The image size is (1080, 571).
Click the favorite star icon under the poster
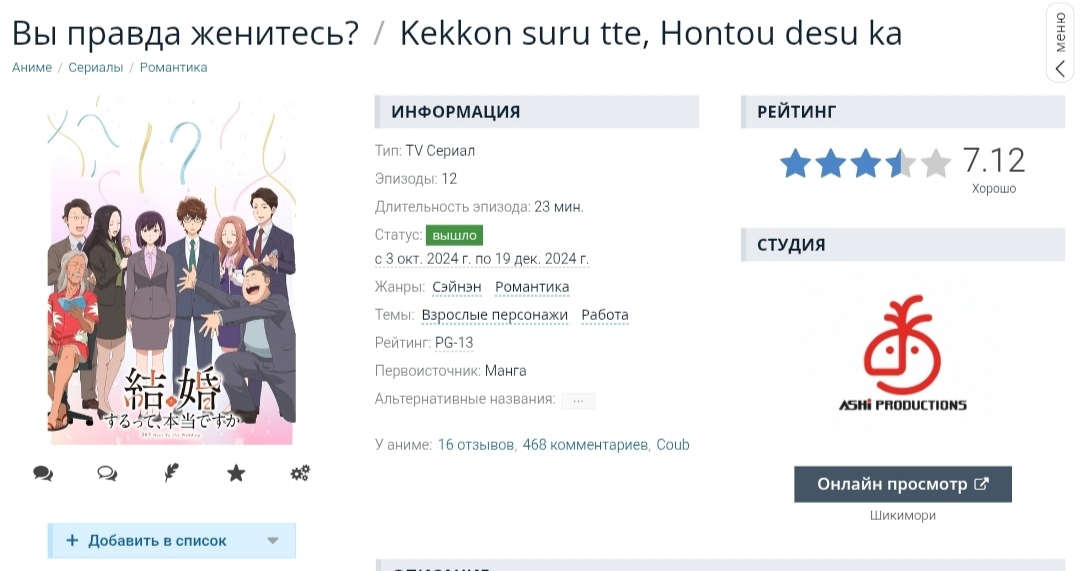coord(236,473)
